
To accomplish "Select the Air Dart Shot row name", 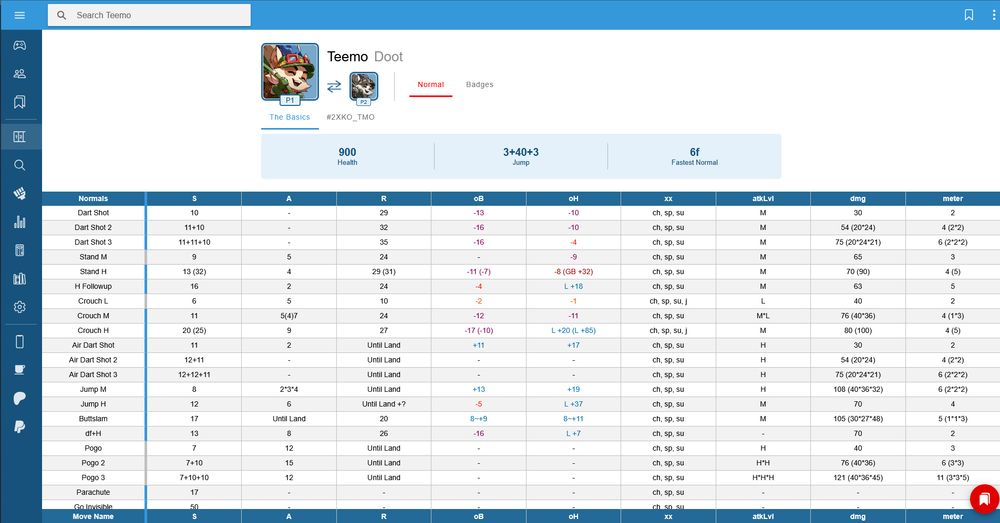I will (x=93, y=345).
